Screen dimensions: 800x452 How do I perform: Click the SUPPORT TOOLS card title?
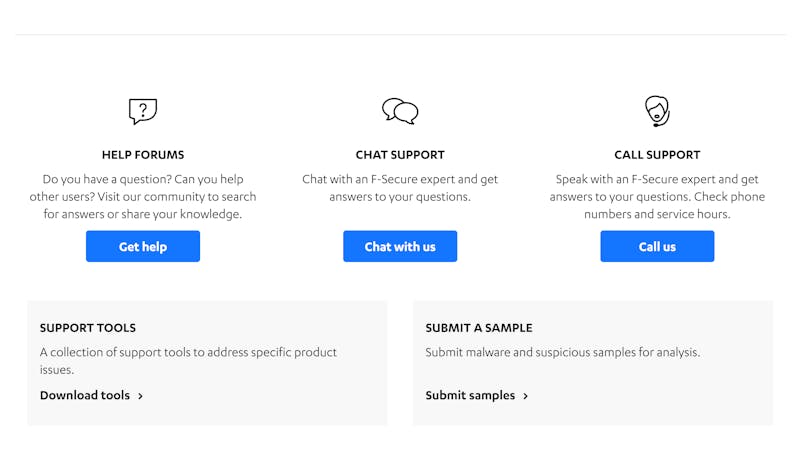click(x=88, y=328)
